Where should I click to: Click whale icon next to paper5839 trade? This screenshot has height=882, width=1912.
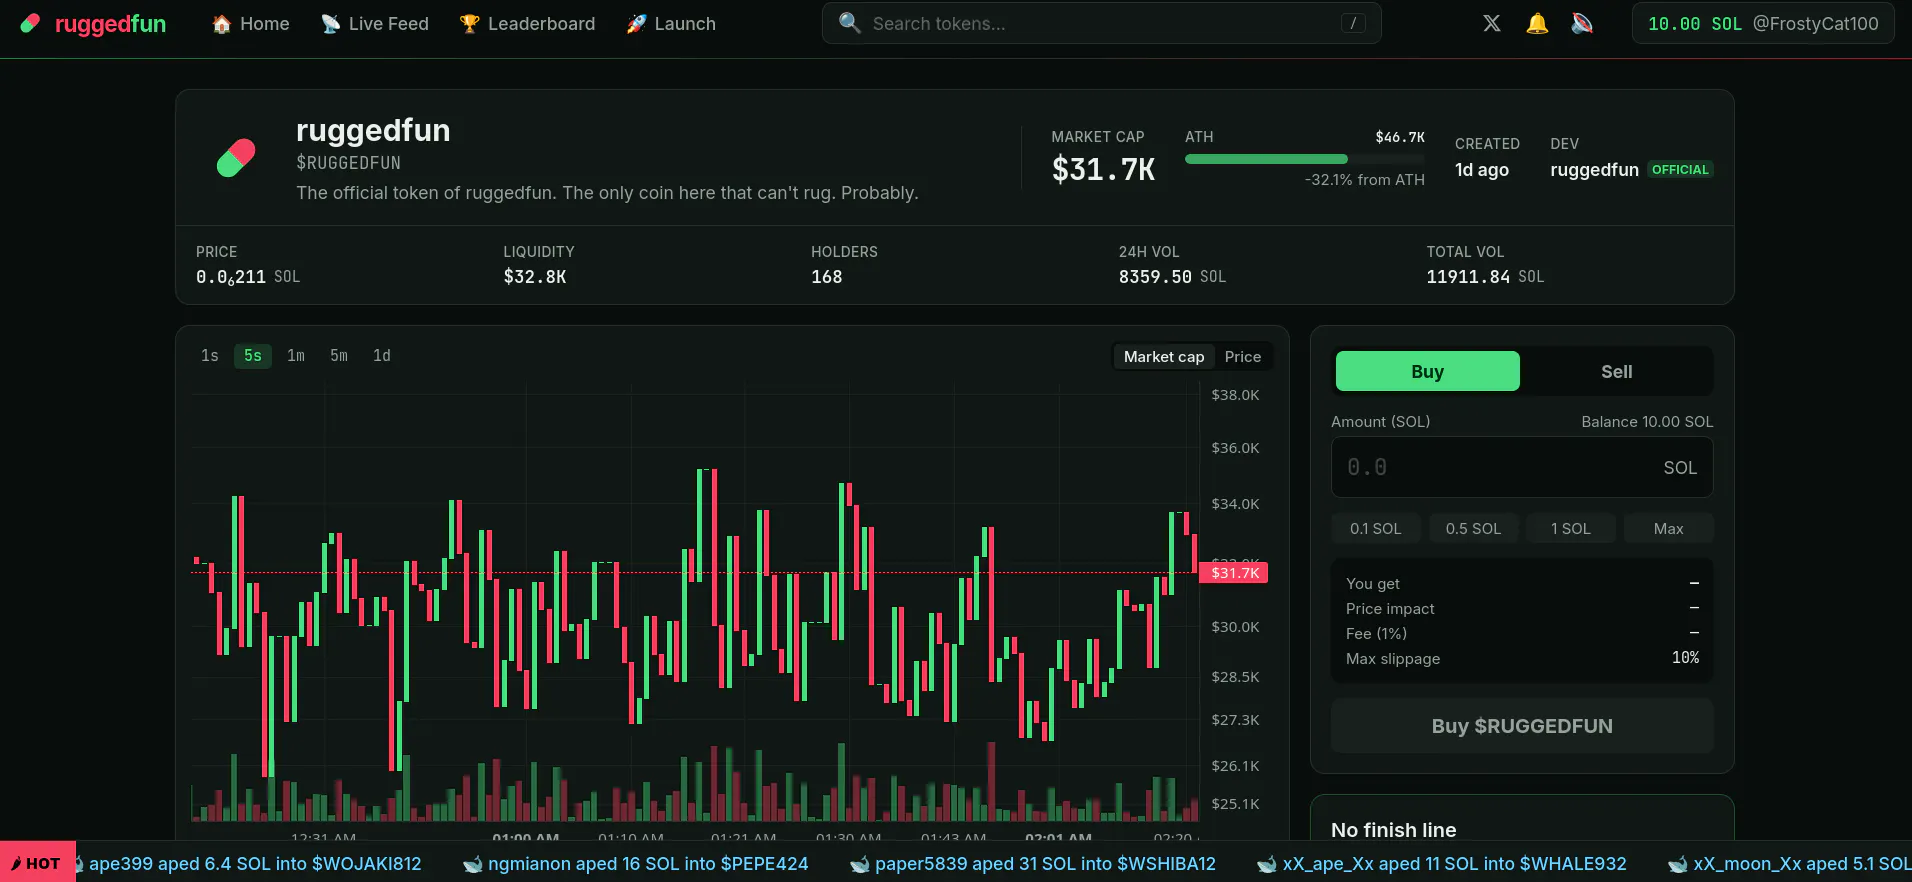coord(860,864)
